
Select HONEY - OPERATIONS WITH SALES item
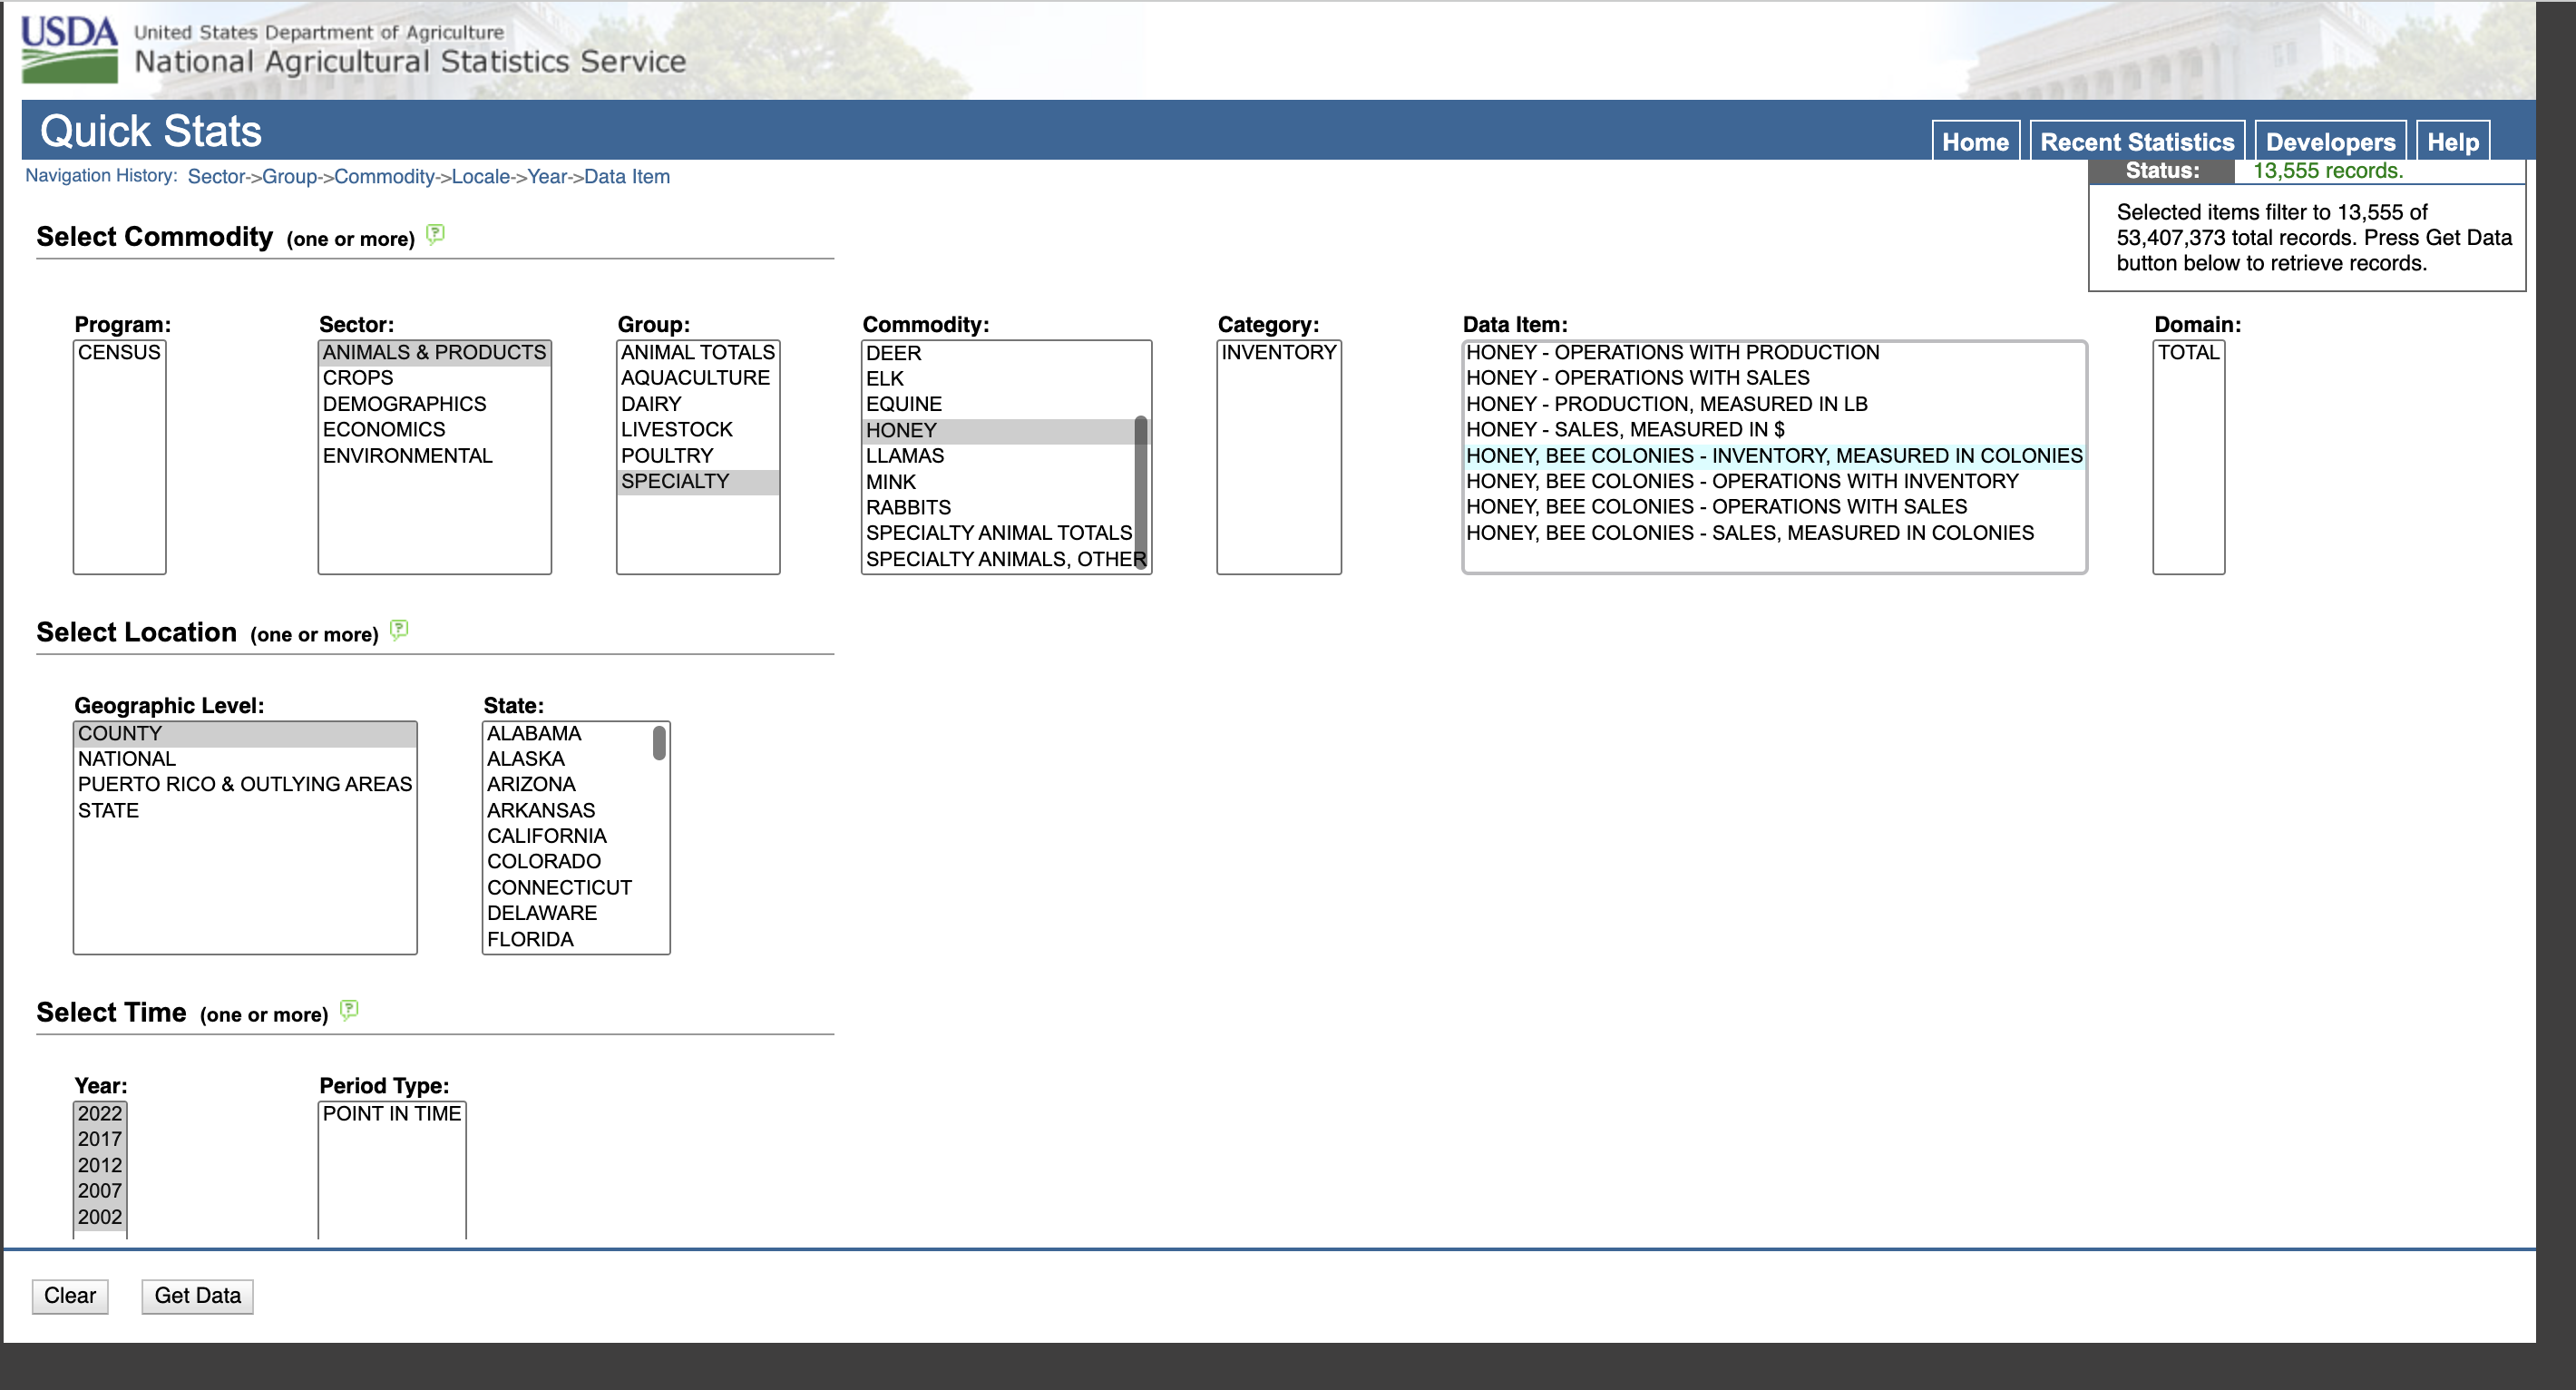point(1774,378)
